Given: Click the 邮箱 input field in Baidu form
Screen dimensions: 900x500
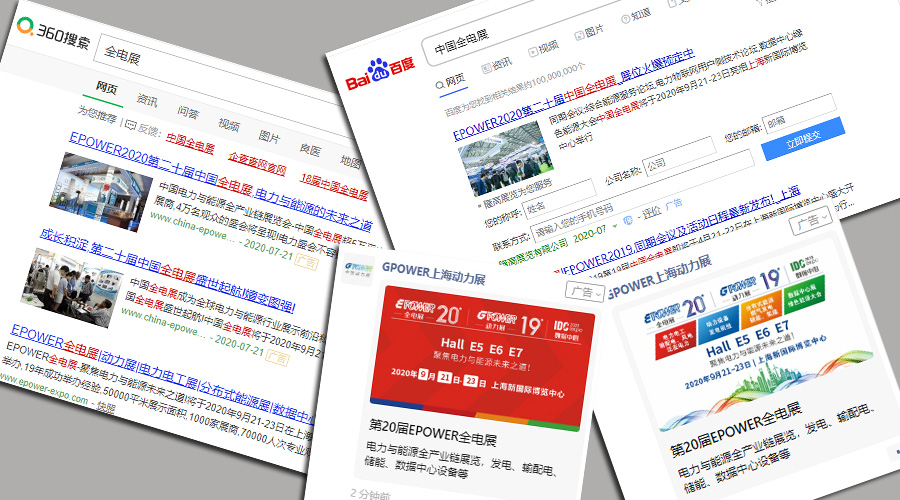Looking at the screenshot, I should click(x=798, y=113).
